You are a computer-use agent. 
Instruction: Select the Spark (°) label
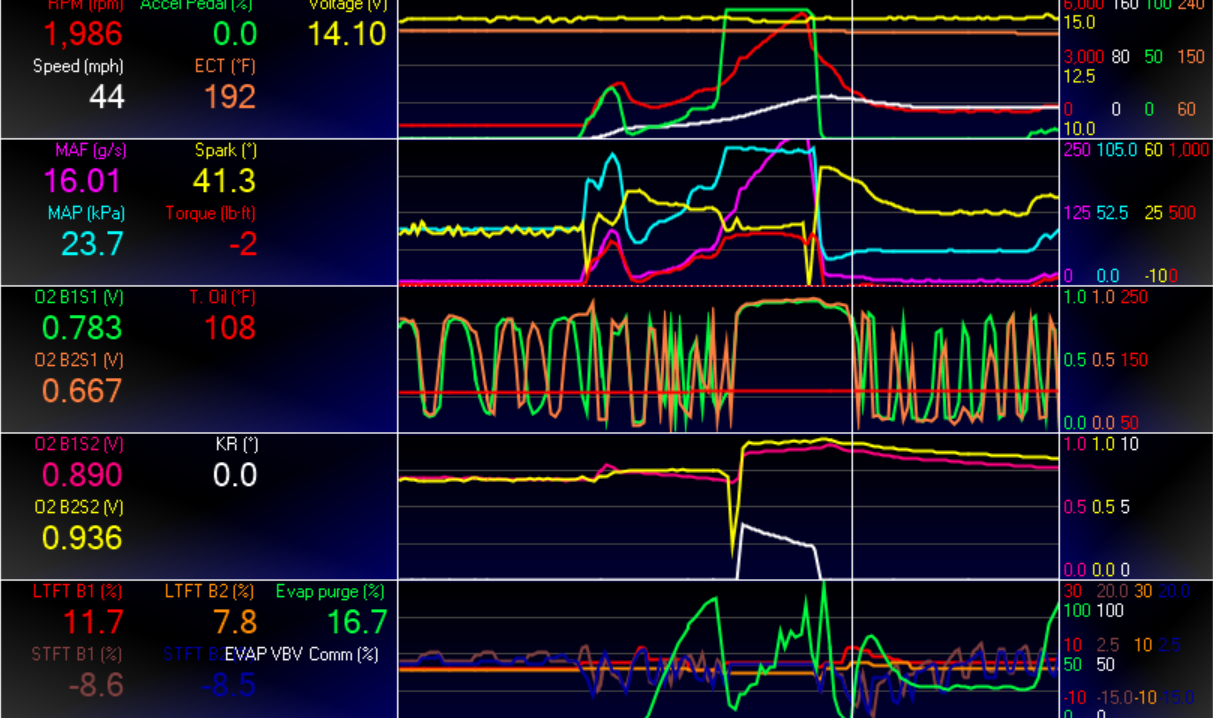coord(225,151)
